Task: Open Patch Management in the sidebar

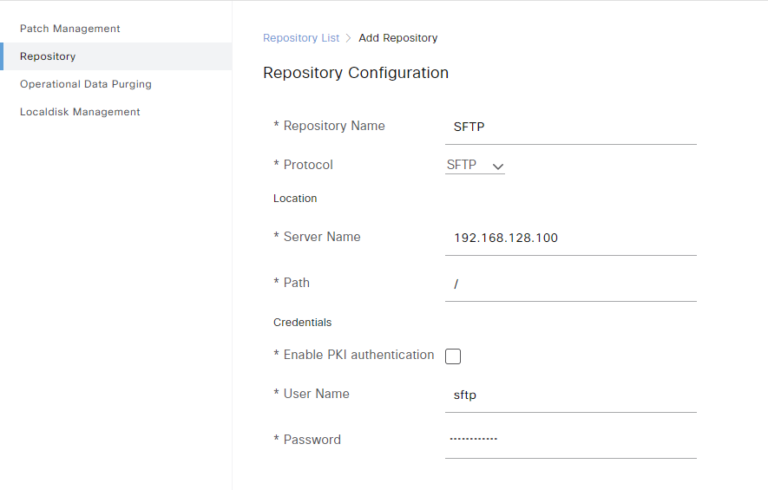Action: [70, 29]
